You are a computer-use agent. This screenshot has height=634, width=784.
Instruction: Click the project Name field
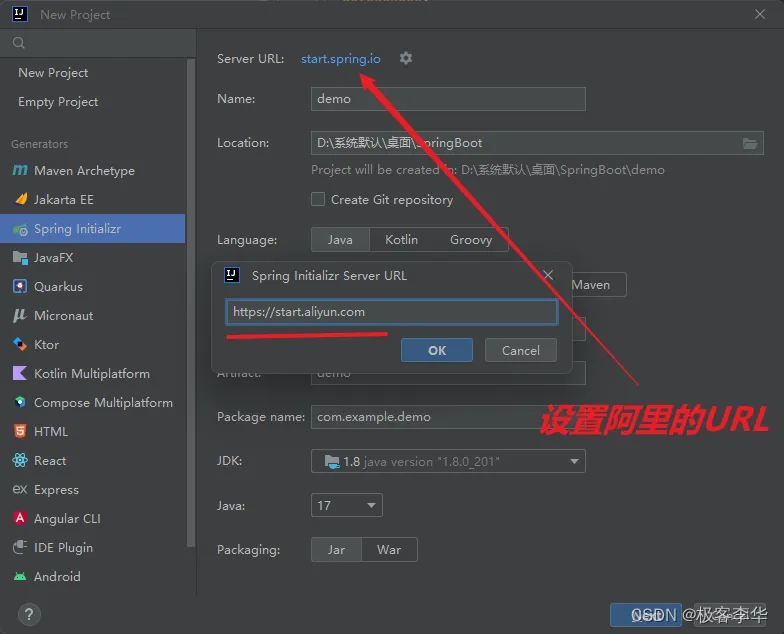click(x=448, y=99)
